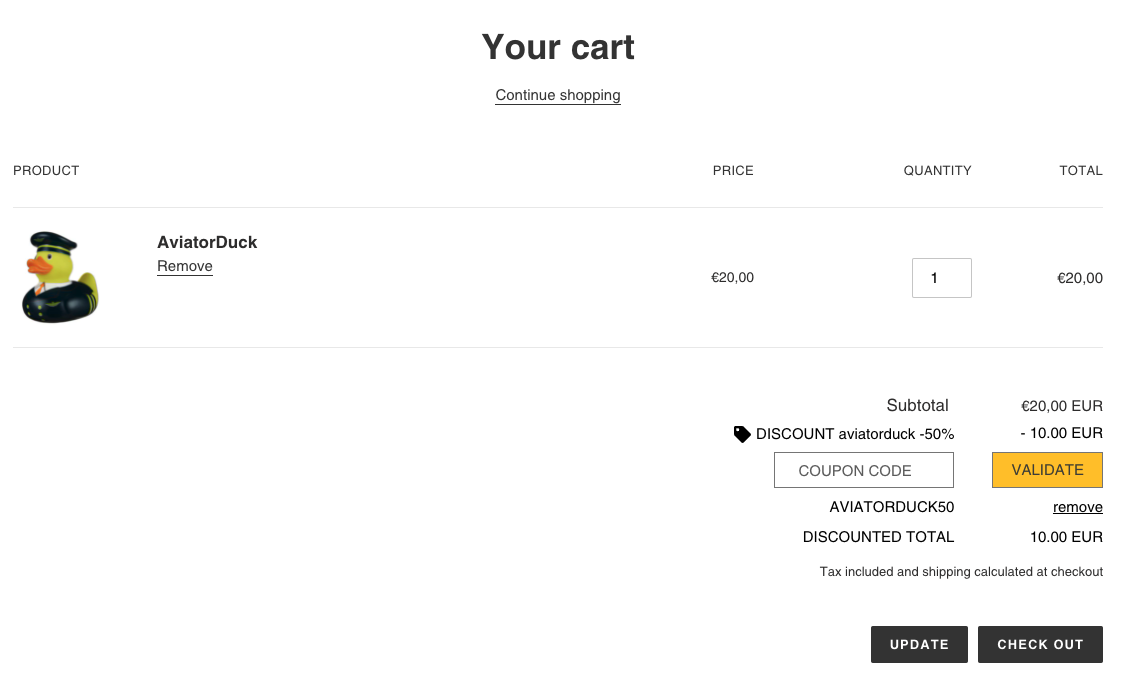1133x681 pixels.
Task: Remove AviatorDuck from the cart
Action: (x=185, y=266)
